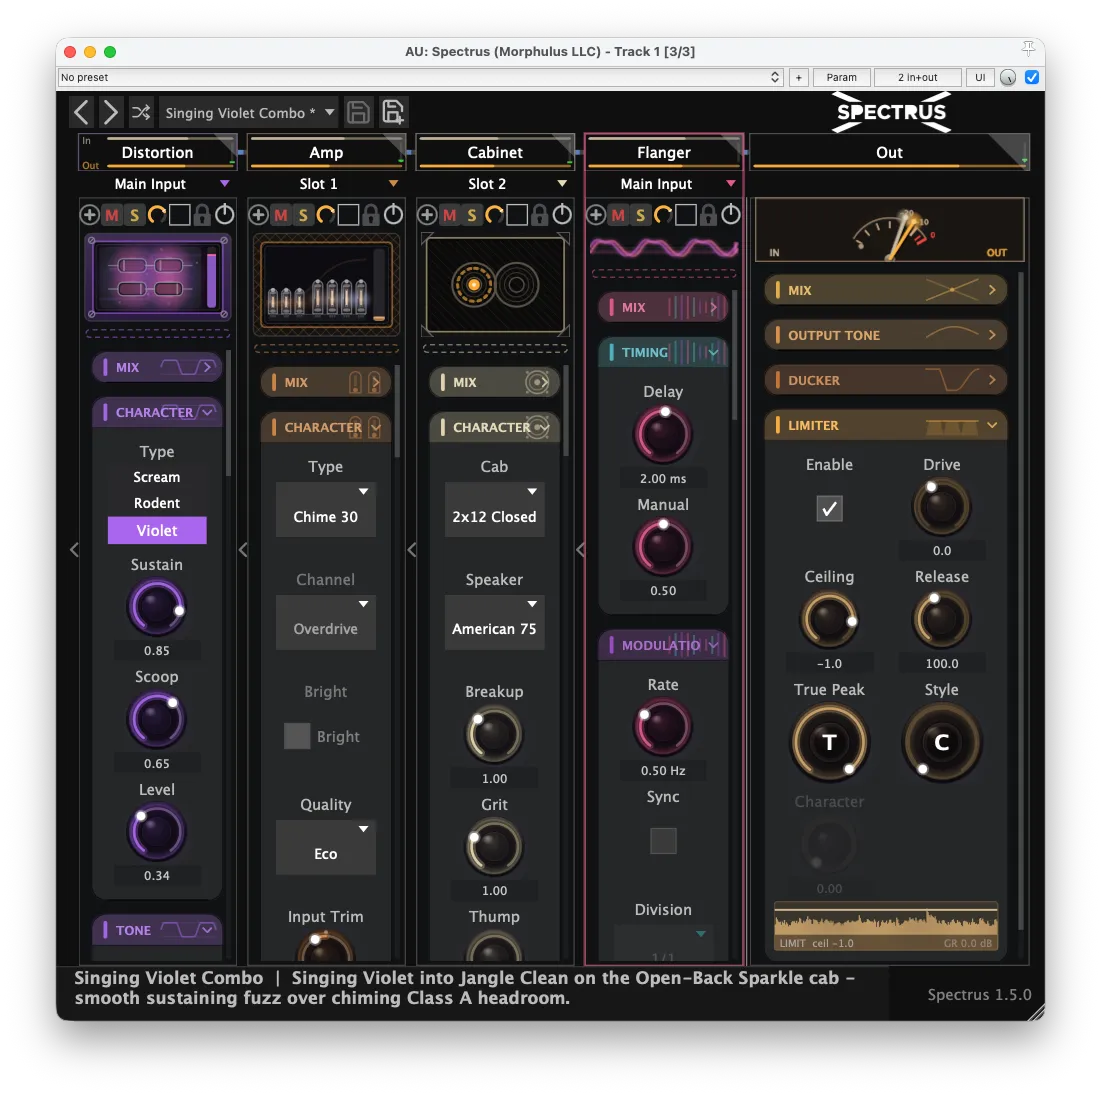Enable Flanger Sync checkbox
The height and width of the screenshot is (1095, 1101).
coord(663,841)
